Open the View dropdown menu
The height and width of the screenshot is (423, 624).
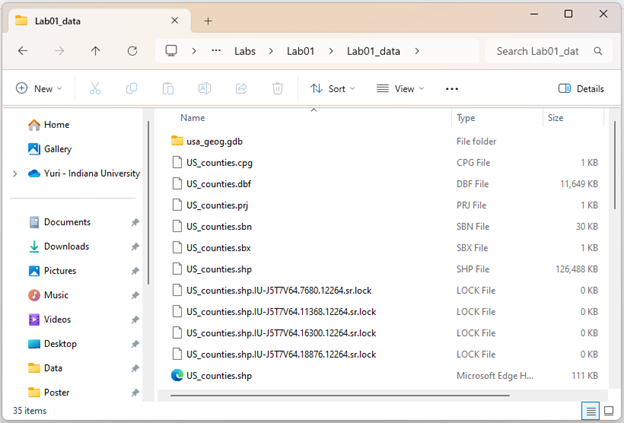400,88
